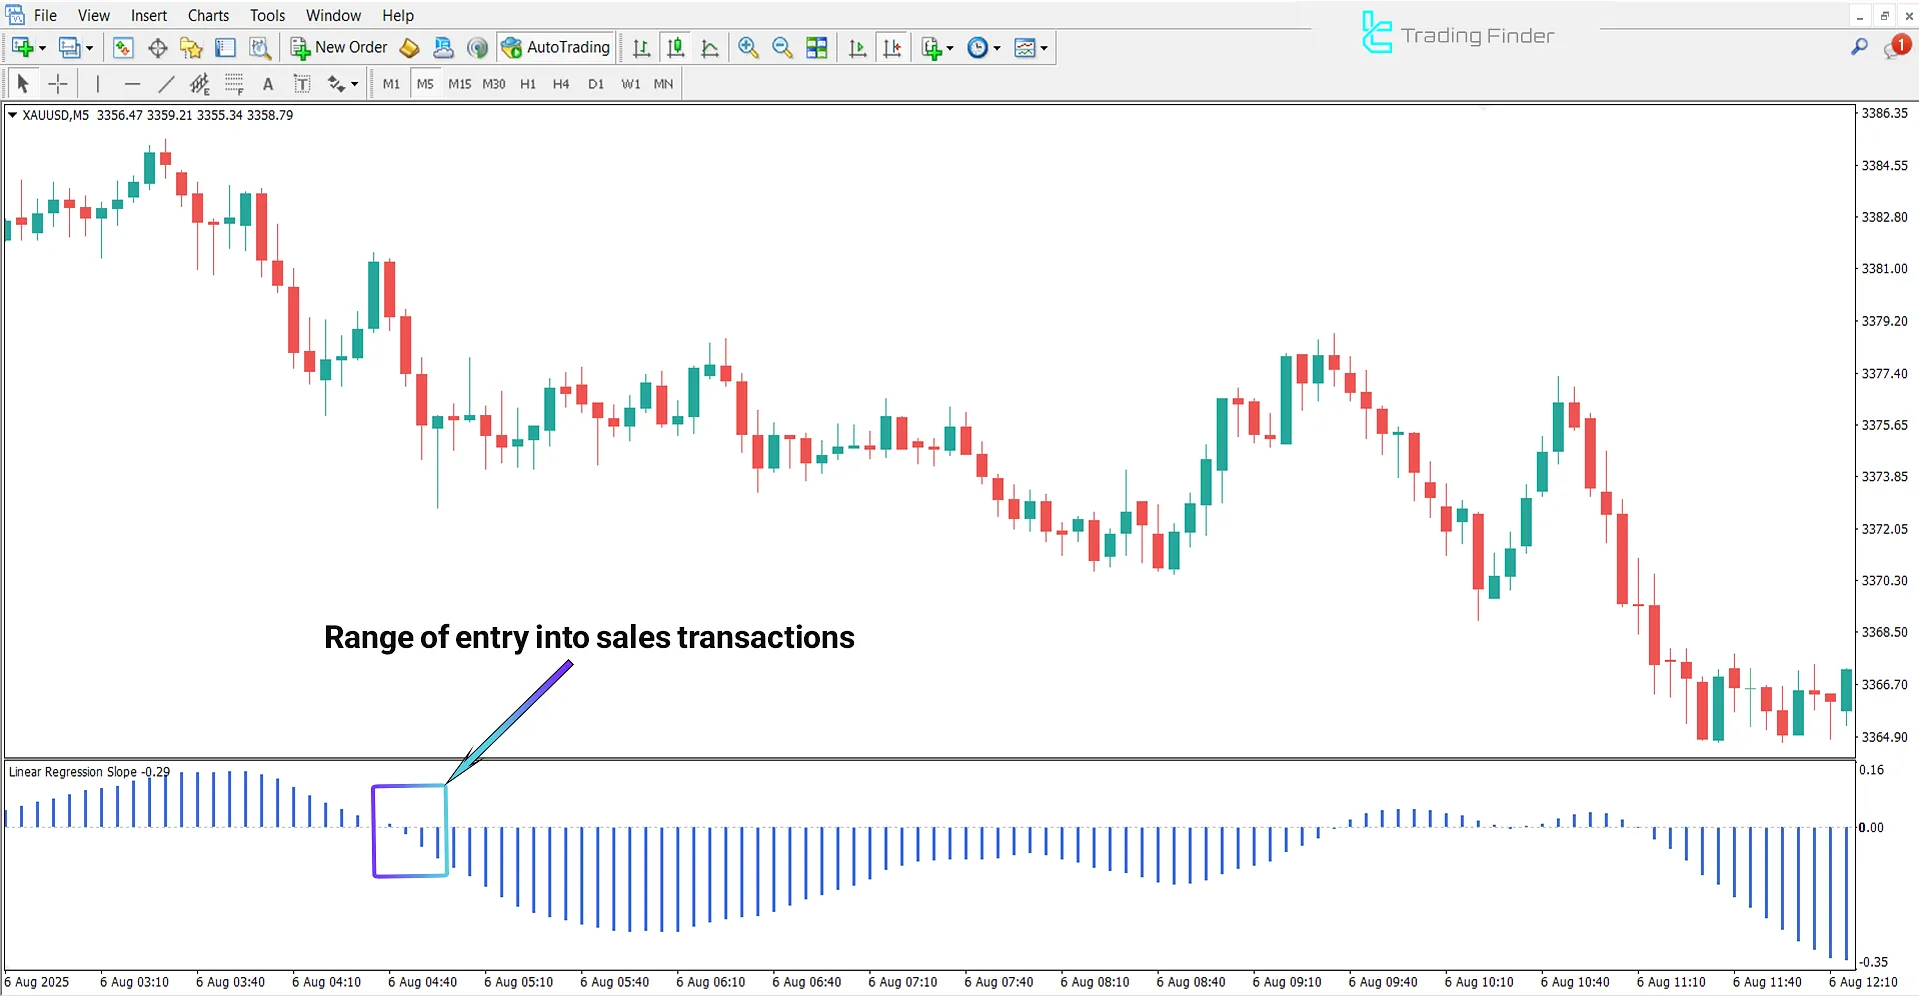Zoom in on the chart
This screenshot has width=1919, height=996.
click(x=748, y=47)
